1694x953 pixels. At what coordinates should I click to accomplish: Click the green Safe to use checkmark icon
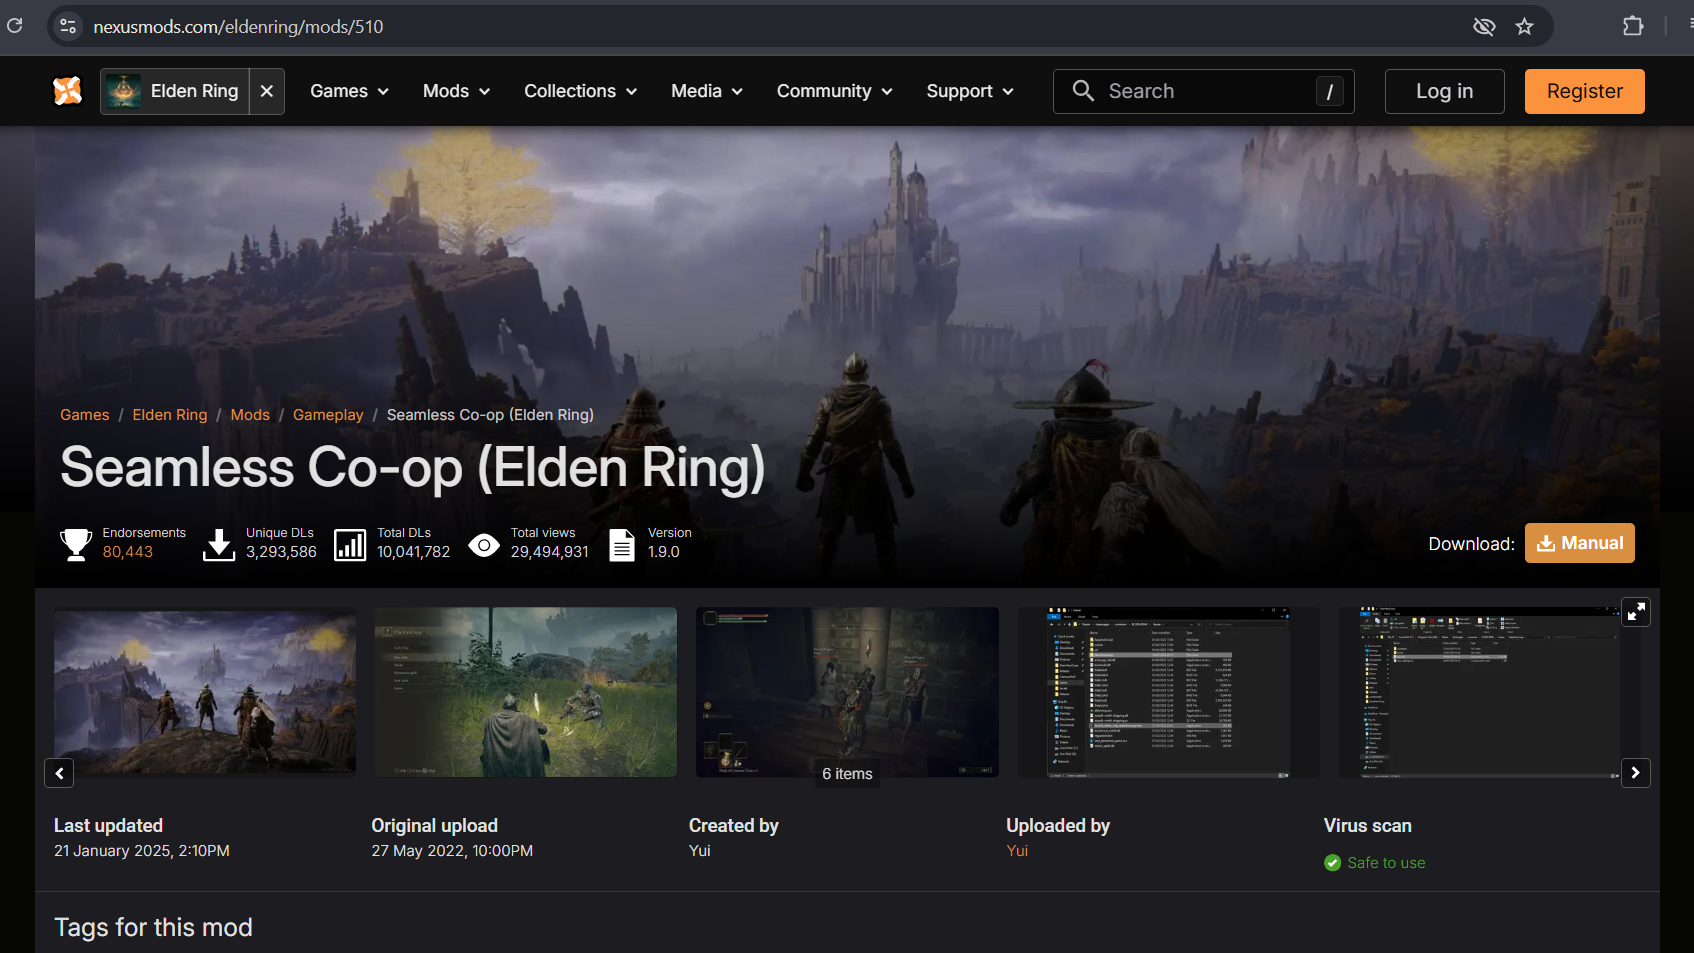coord(1332,863)
